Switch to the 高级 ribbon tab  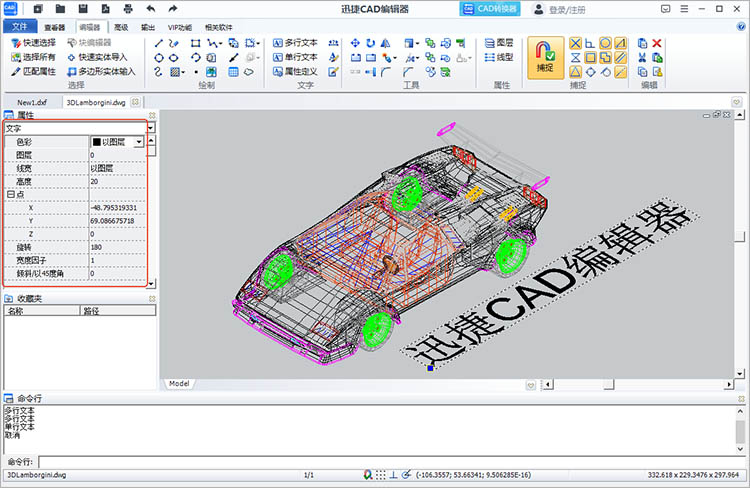[x=121, y=27]
